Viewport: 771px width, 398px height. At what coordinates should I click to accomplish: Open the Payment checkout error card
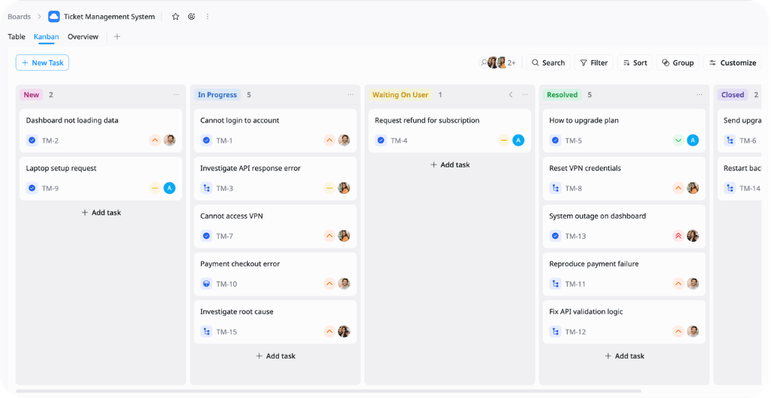pos(275,274)
